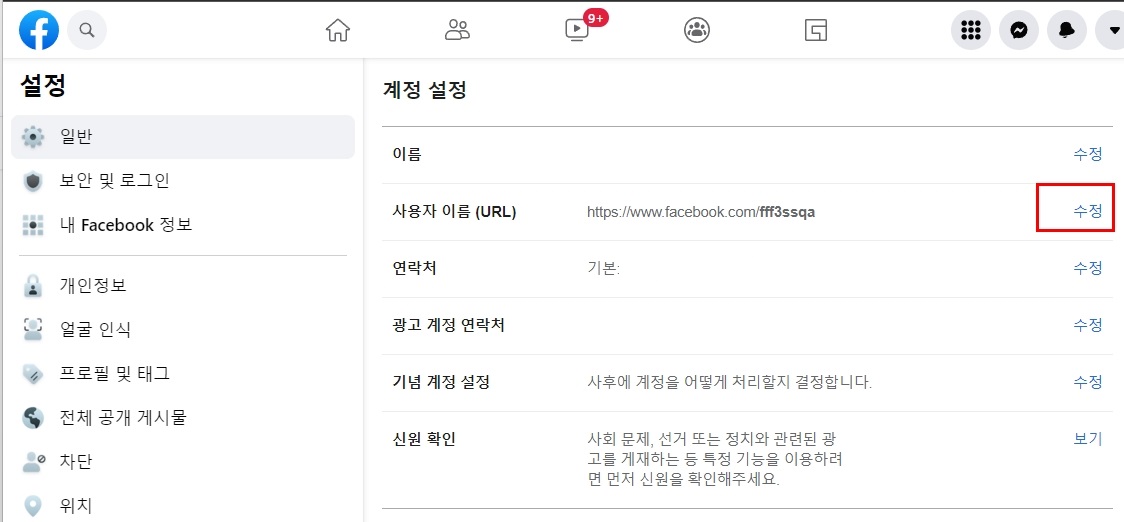Click the 이름 row label

tap(407, 154)
